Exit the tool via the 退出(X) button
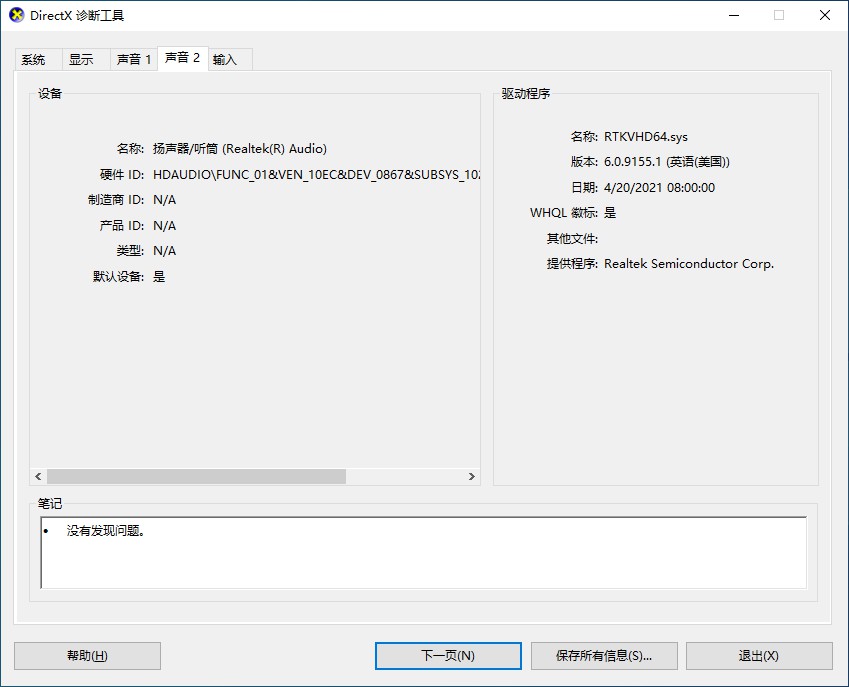849x687 pixels. click(x=760, y=656)
